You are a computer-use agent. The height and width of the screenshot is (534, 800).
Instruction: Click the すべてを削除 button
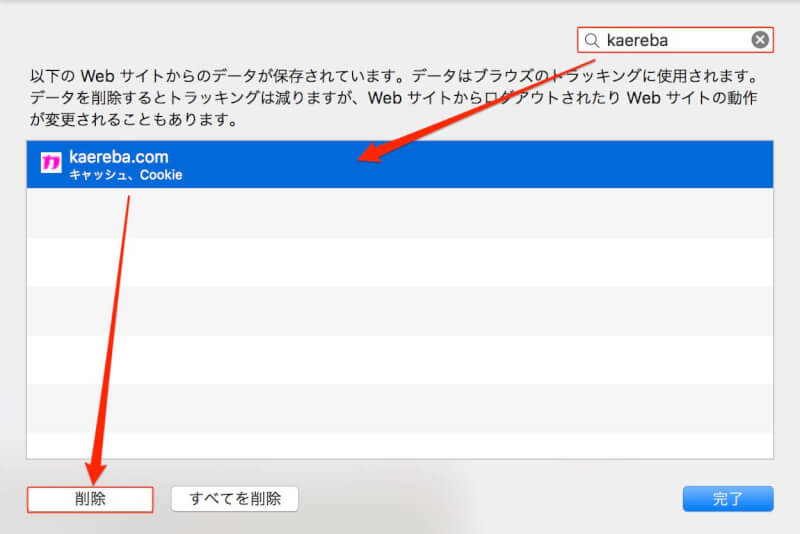tap(235, 499)
